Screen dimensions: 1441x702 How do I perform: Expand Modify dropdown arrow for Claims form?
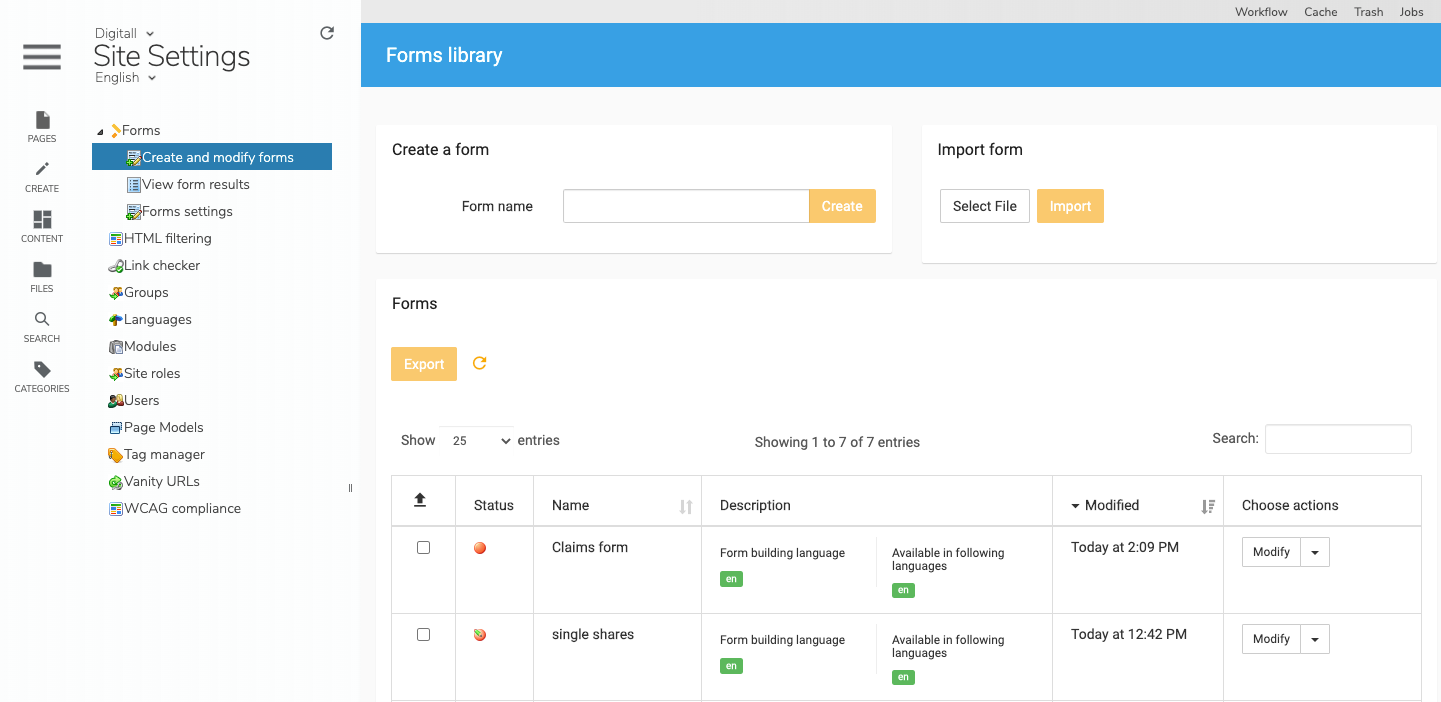click(x=1315, y=552)
